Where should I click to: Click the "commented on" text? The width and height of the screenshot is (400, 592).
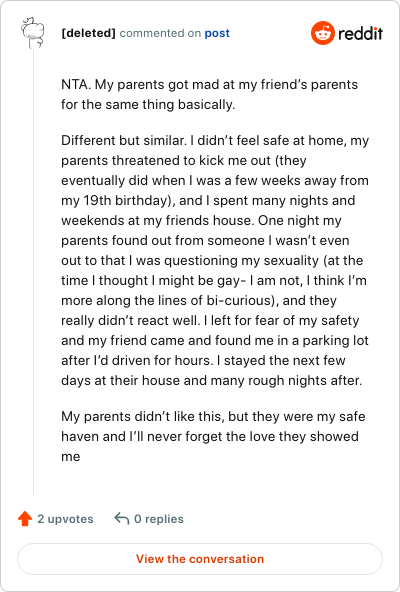[160, 33]
